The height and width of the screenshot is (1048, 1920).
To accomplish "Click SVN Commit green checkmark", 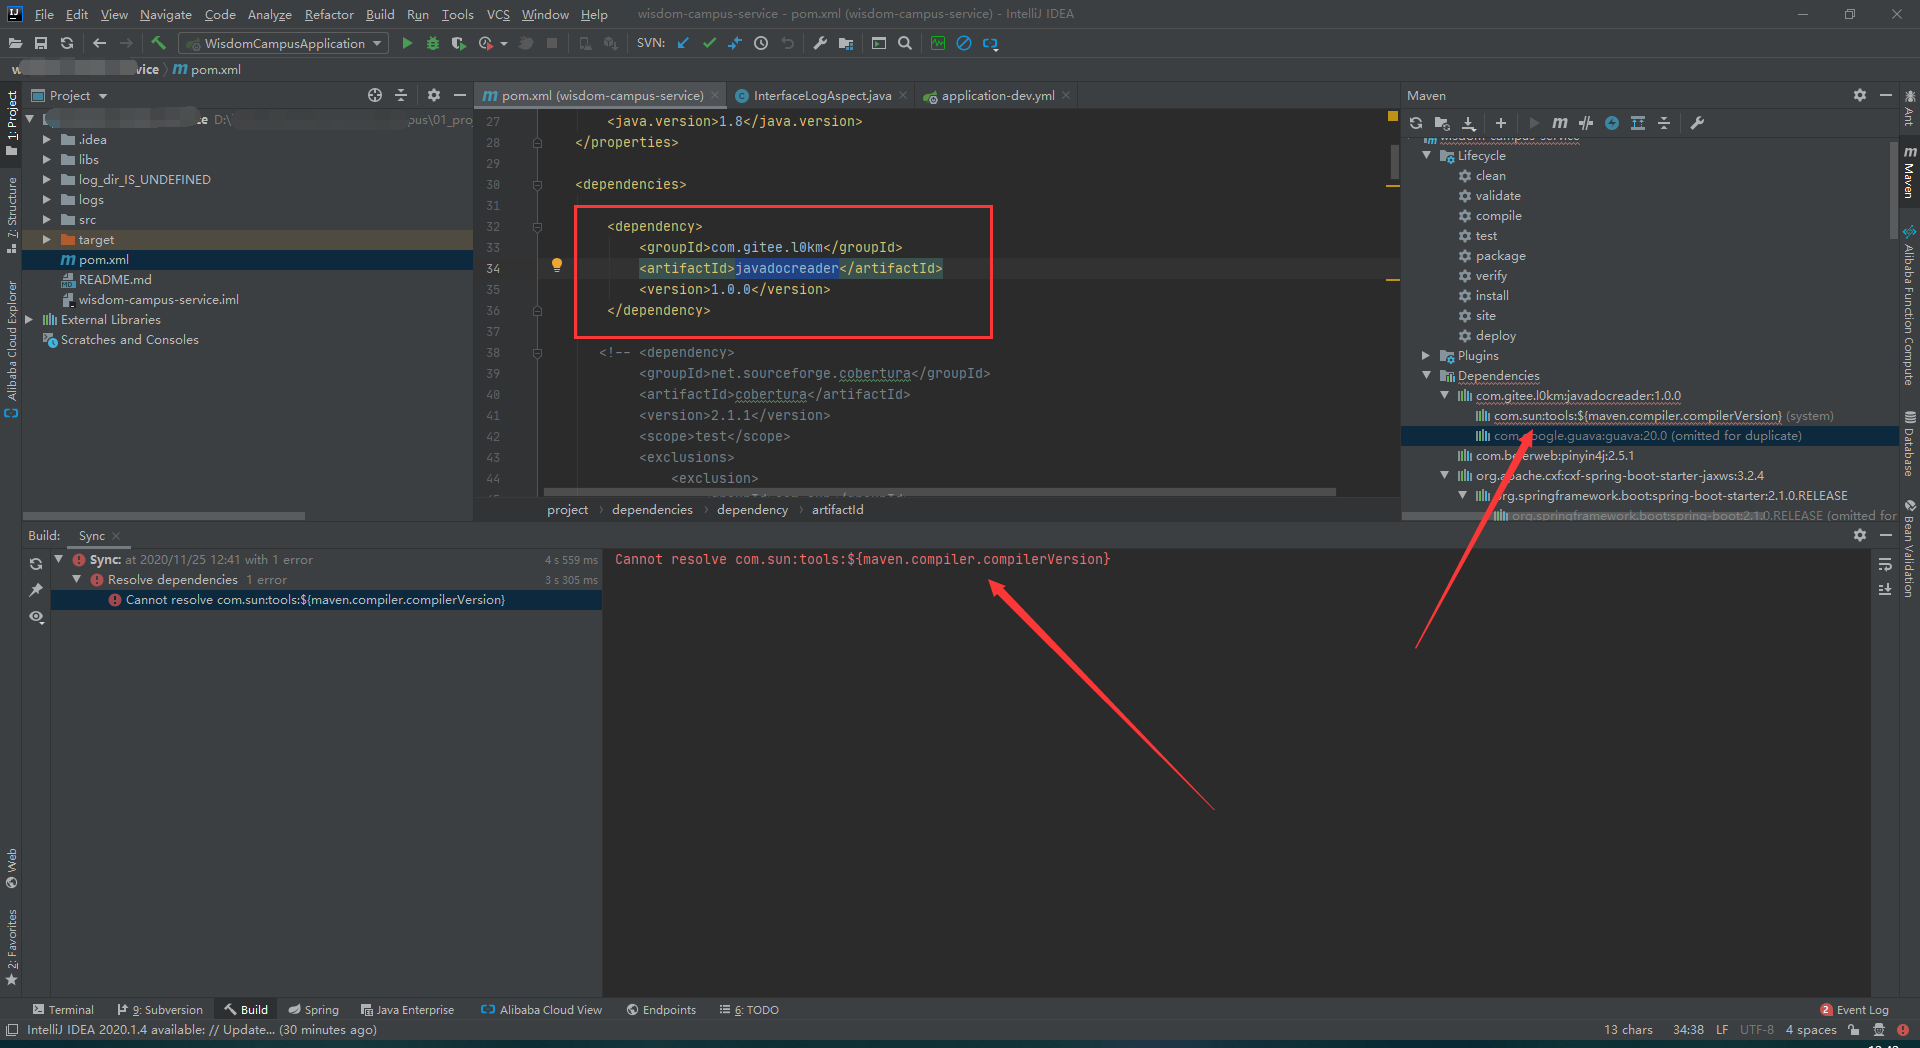I will [x=709, y=43].
